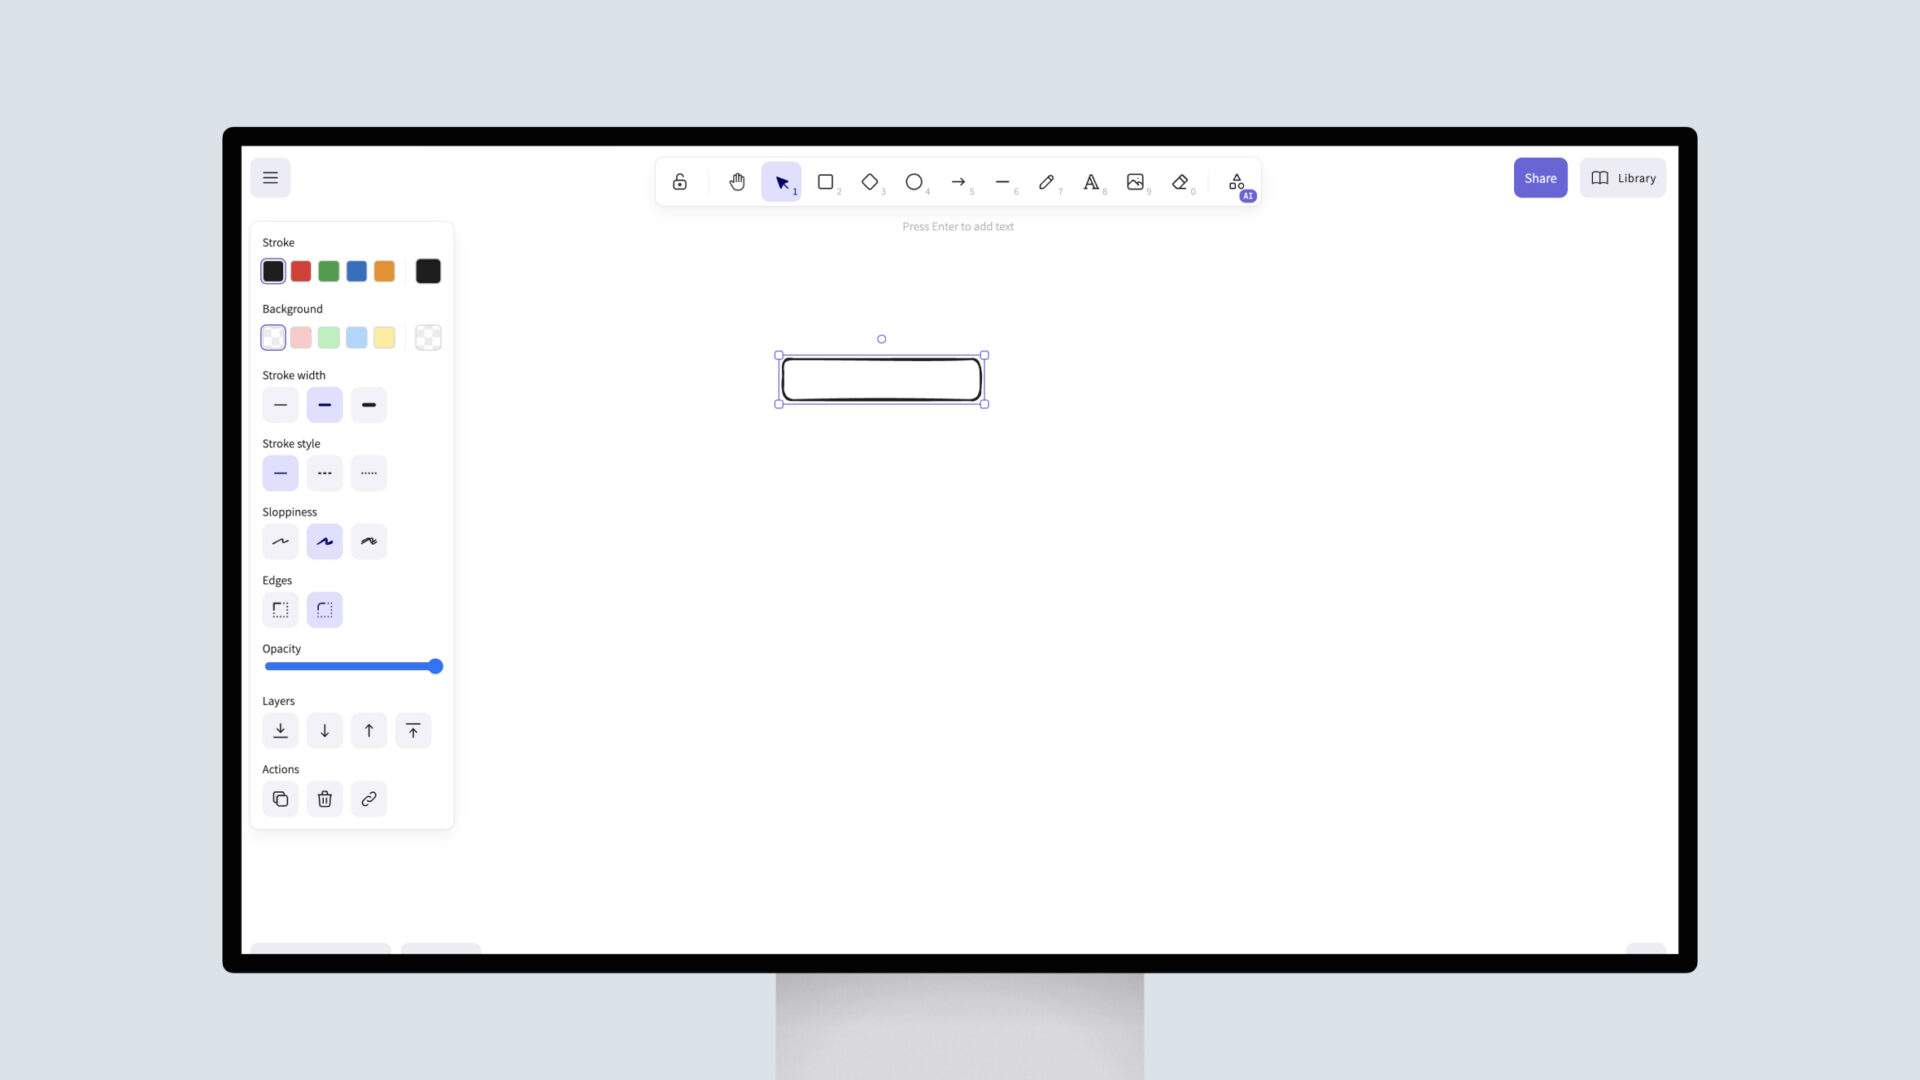Send the shape to back
The width and height of the screenshot is (1920, 1080).
pyautogui.click(x=280, y=731)
